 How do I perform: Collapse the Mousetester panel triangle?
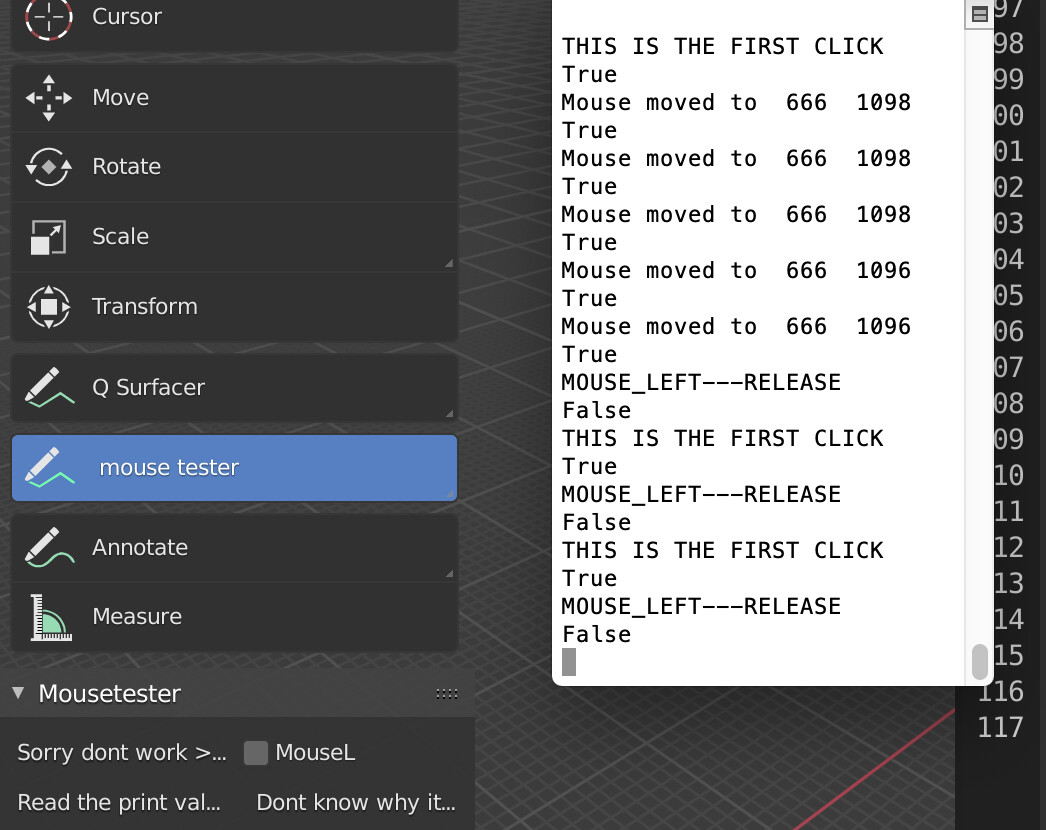coord(18,693)
